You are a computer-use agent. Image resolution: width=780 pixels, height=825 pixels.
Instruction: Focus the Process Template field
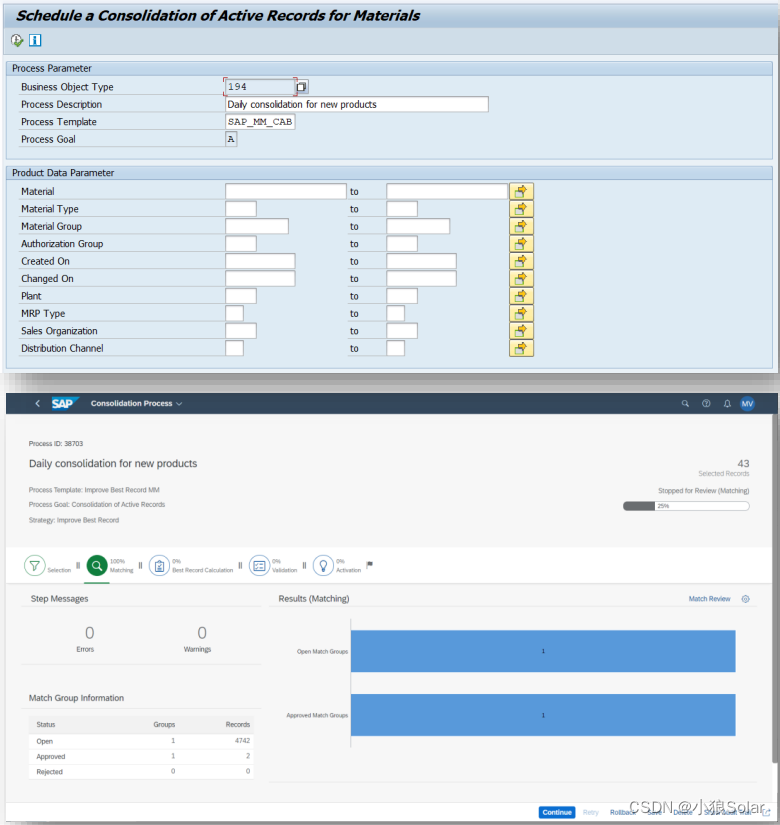(x=260, y=122)
